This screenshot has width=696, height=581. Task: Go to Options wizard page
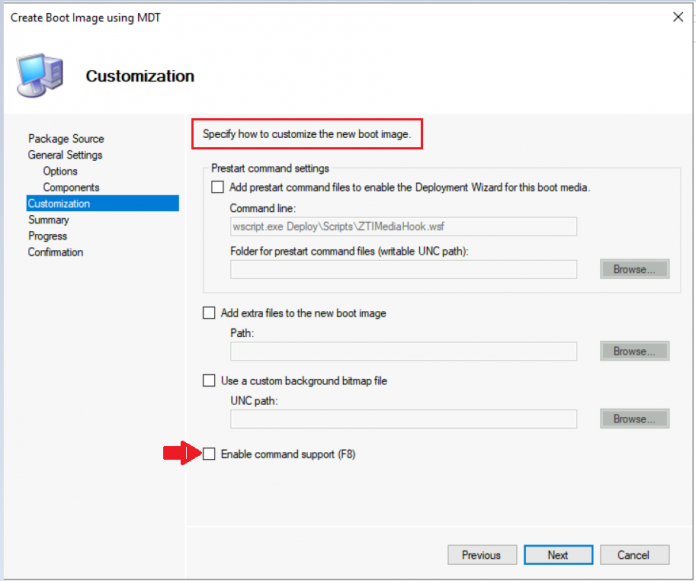[x=60, y=171]
